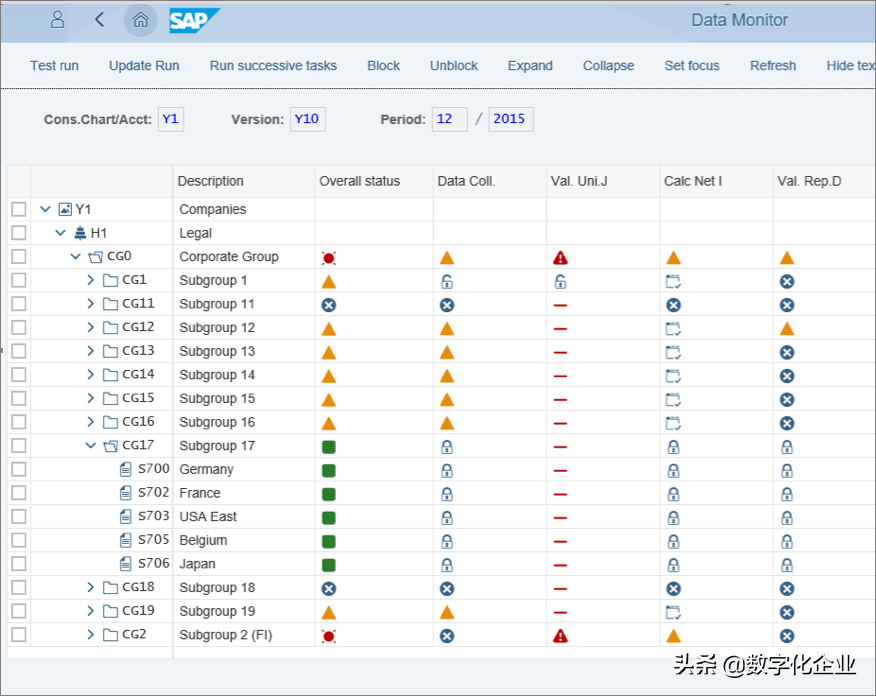The height and width of the screenshot is (696, 876).
Task: Tick the checkbox for row CG0
Action: [19, 257]
